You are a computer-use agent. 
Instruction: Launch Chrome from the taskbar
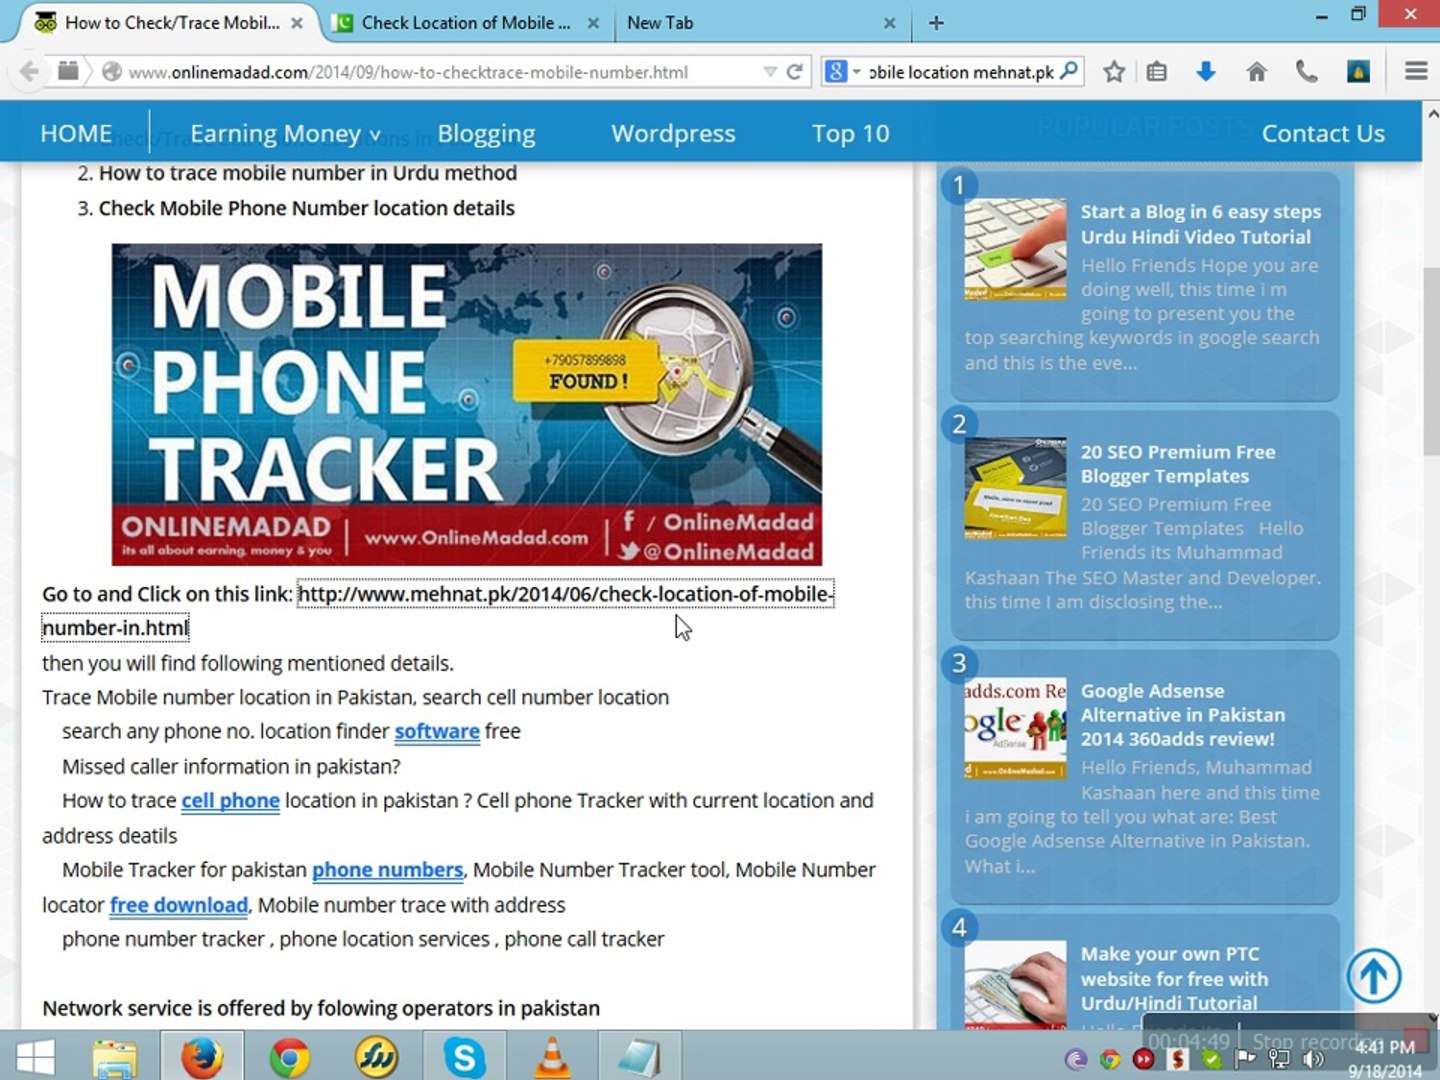[289, 1057]
